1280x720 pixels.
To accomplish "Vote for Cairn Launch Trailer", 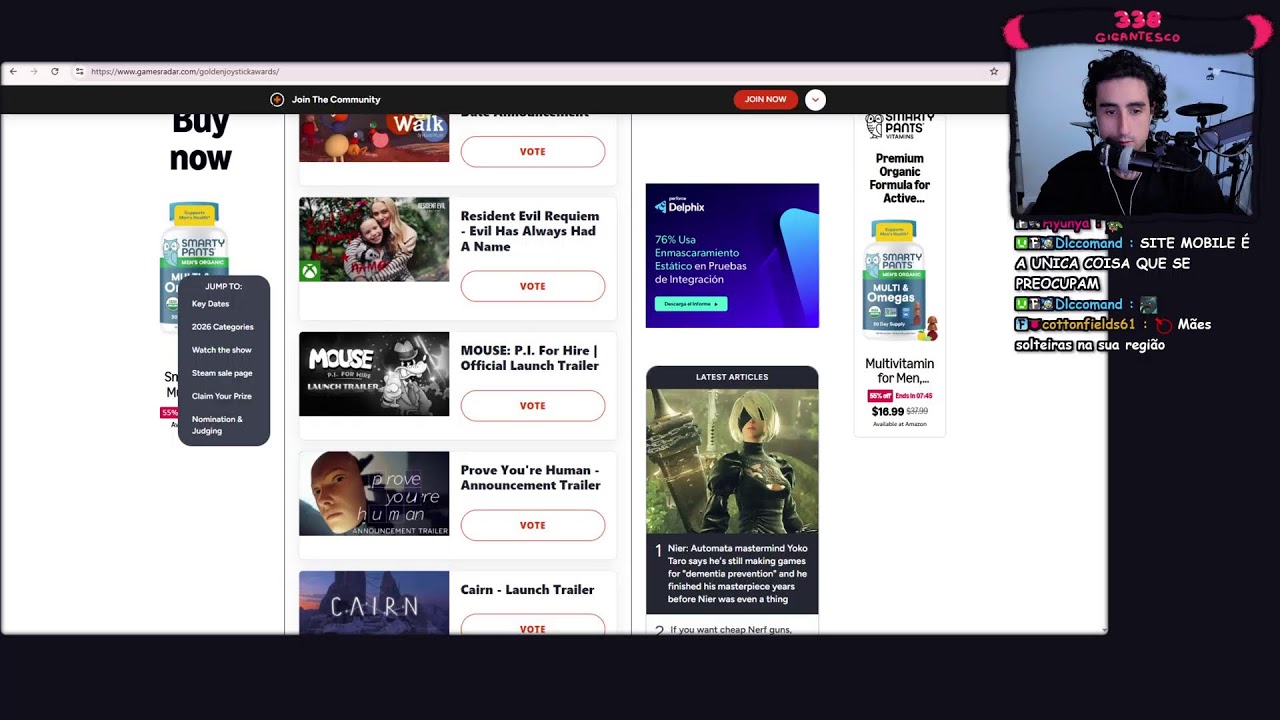I will tap(533, 626).
